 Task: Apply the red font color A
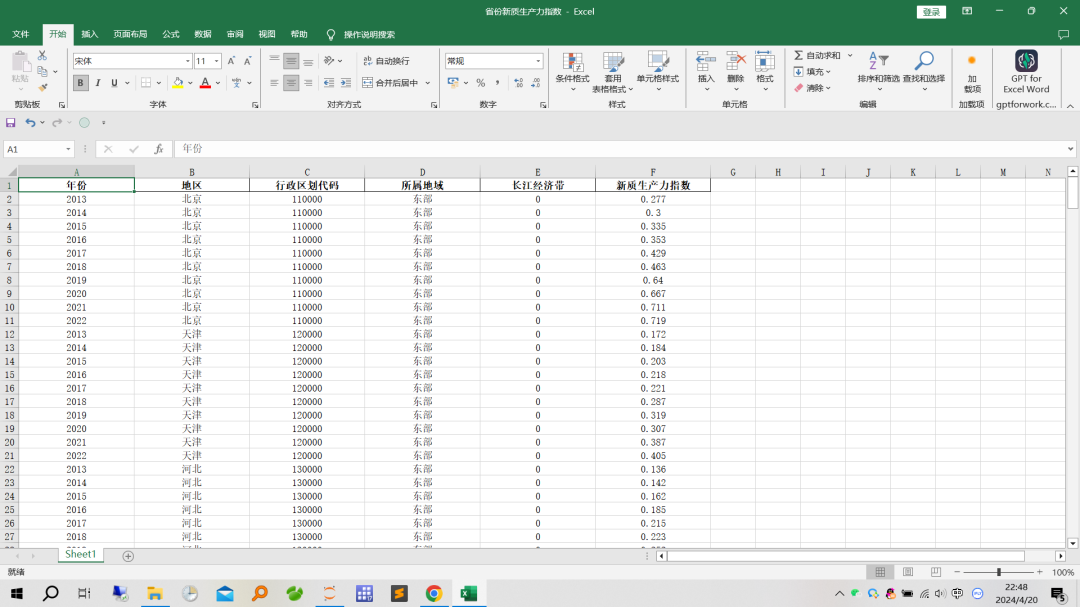205,83
